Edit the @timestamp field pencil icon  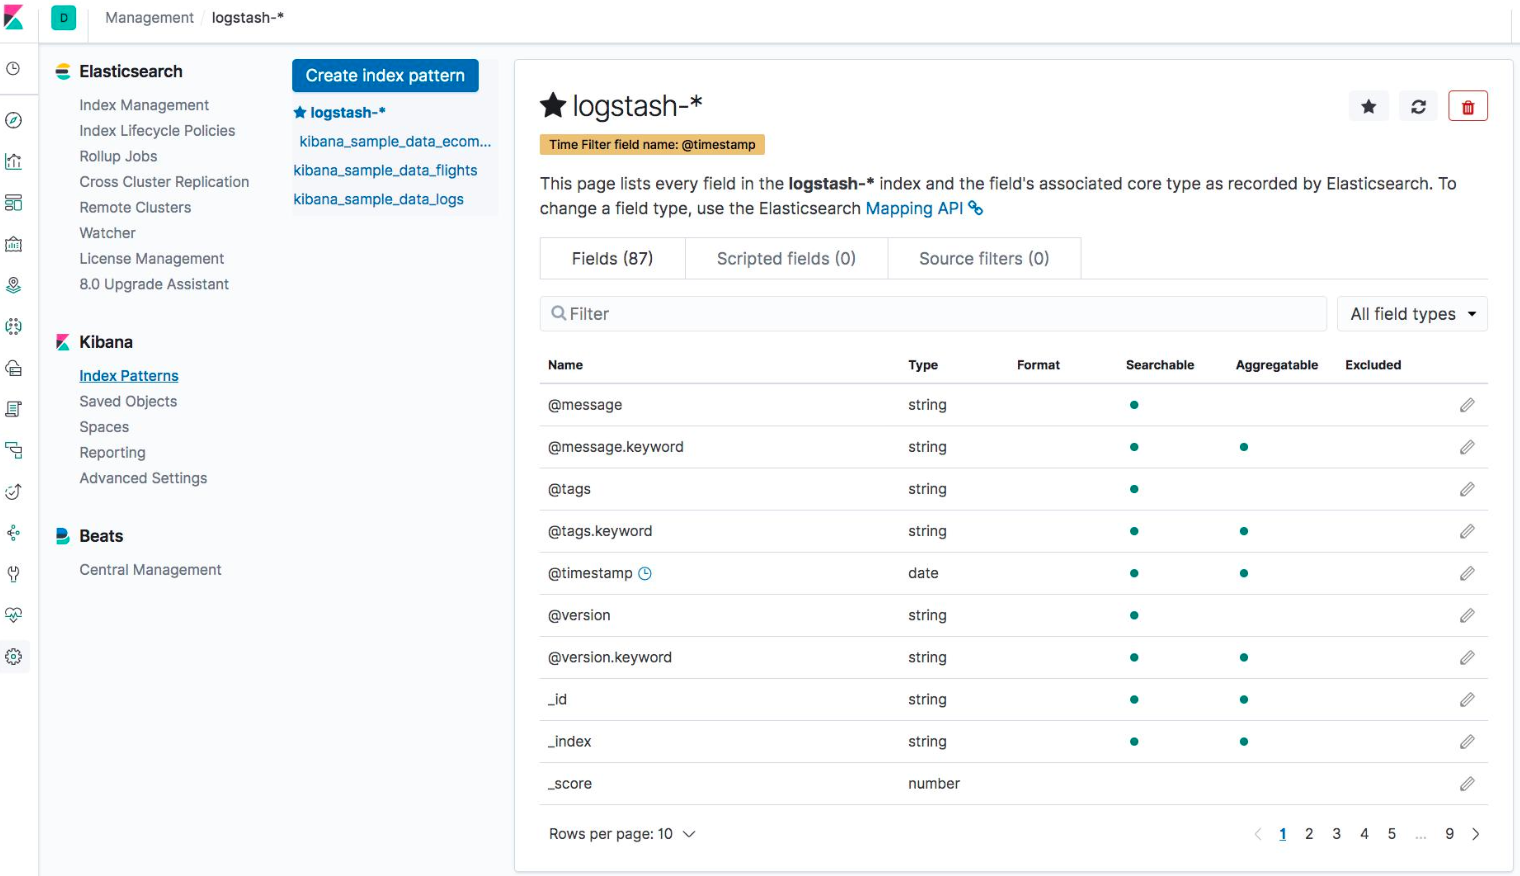1467,573
